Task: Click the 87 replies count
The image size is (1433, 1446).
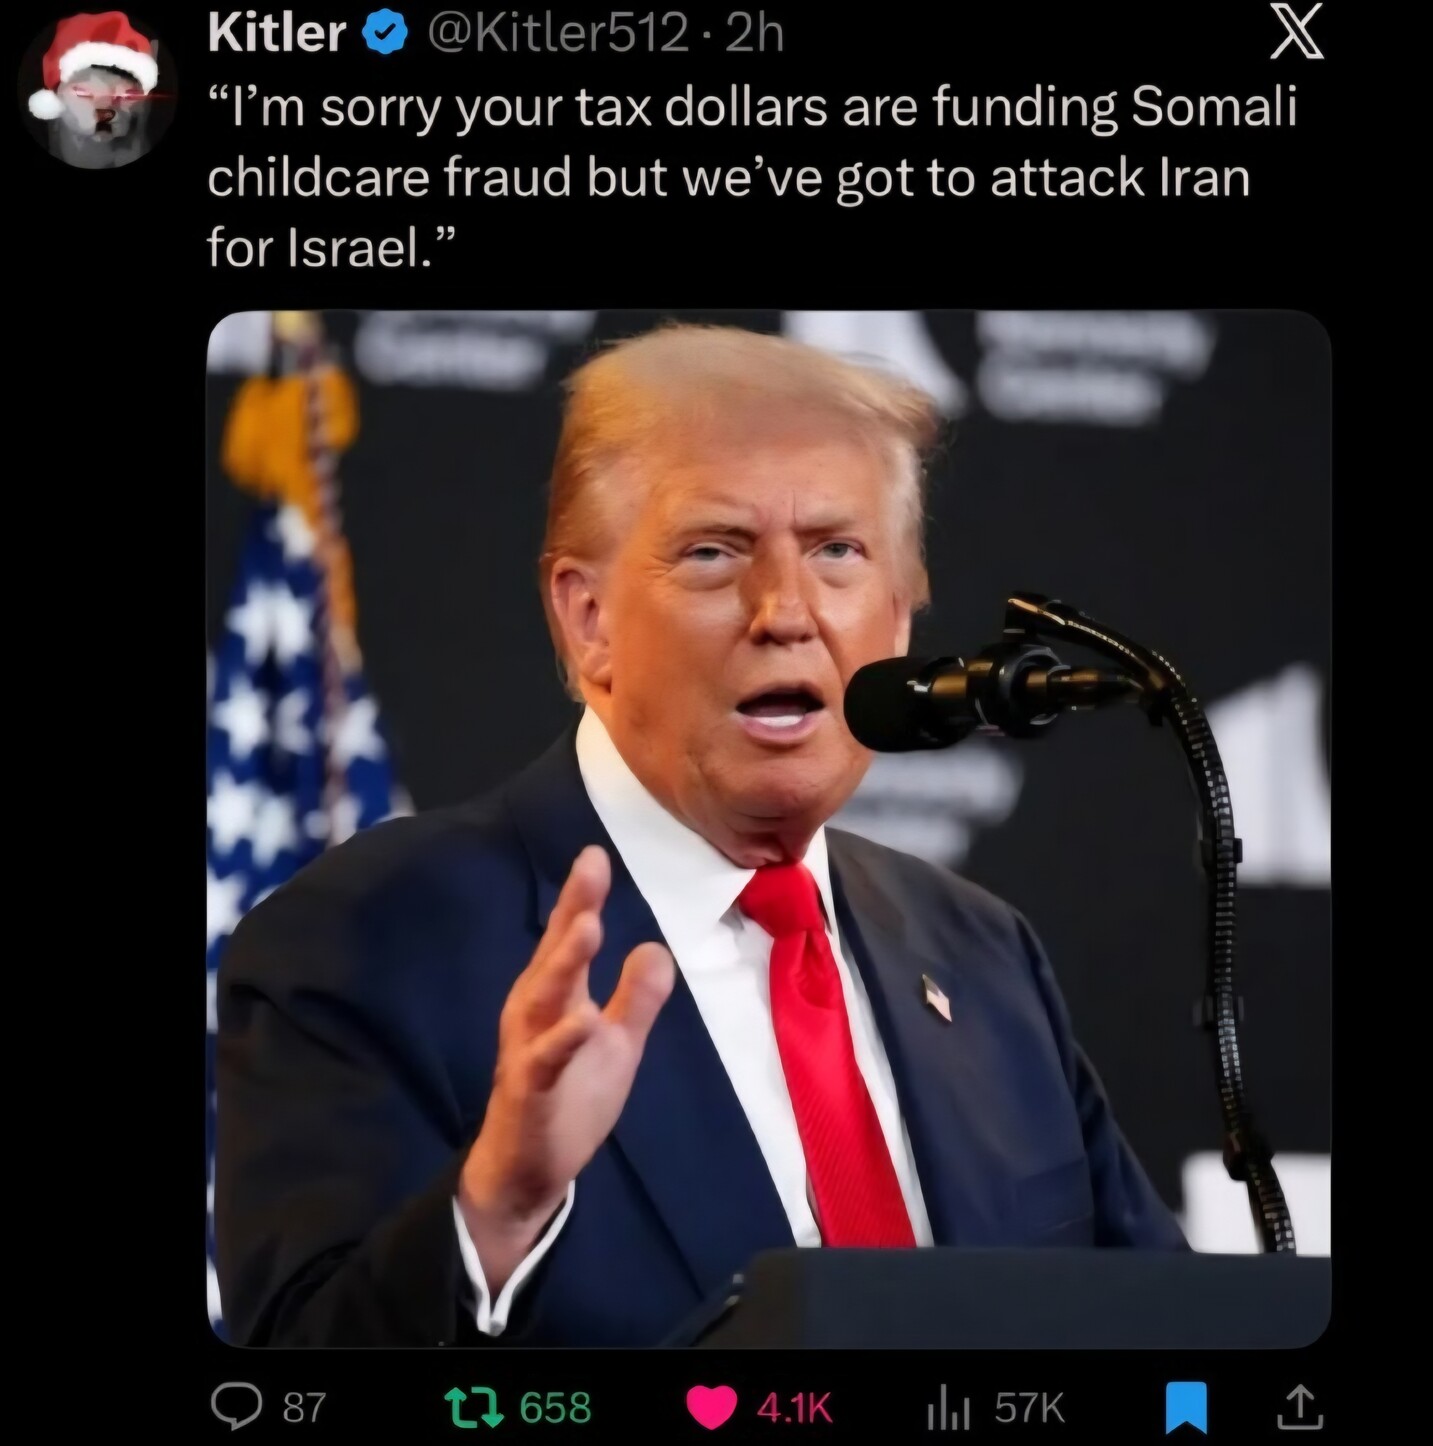Action: click(304, 1408)
